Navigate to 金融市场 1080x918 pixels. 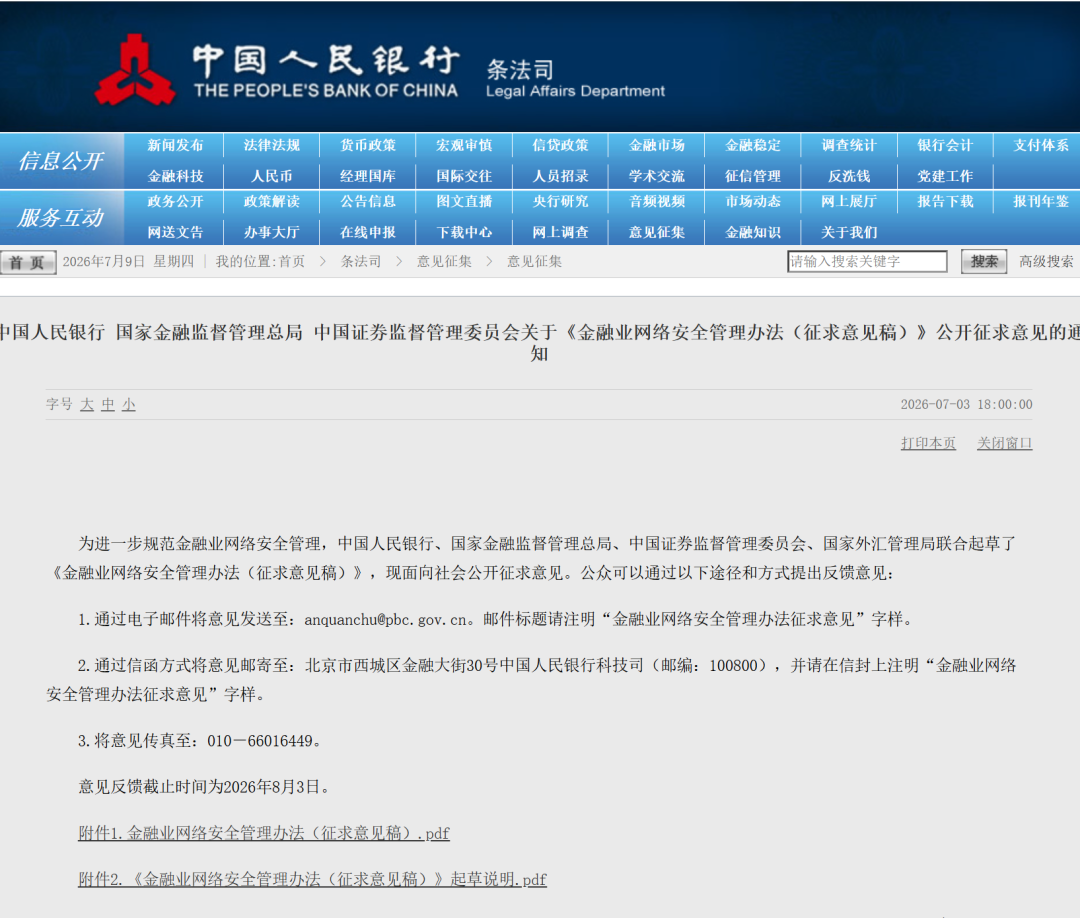[656, 145]
